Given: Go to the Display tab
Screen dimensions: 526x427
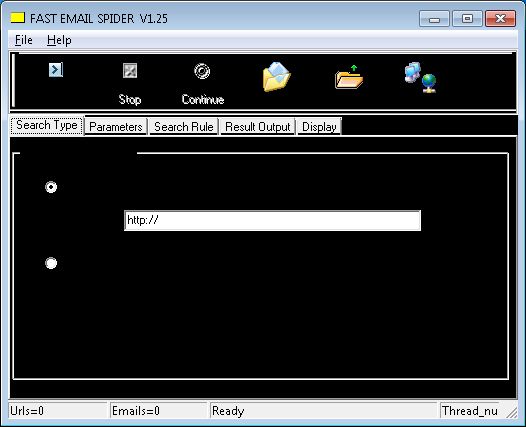Looking at the screenshot, I should [x=319, y=127].
